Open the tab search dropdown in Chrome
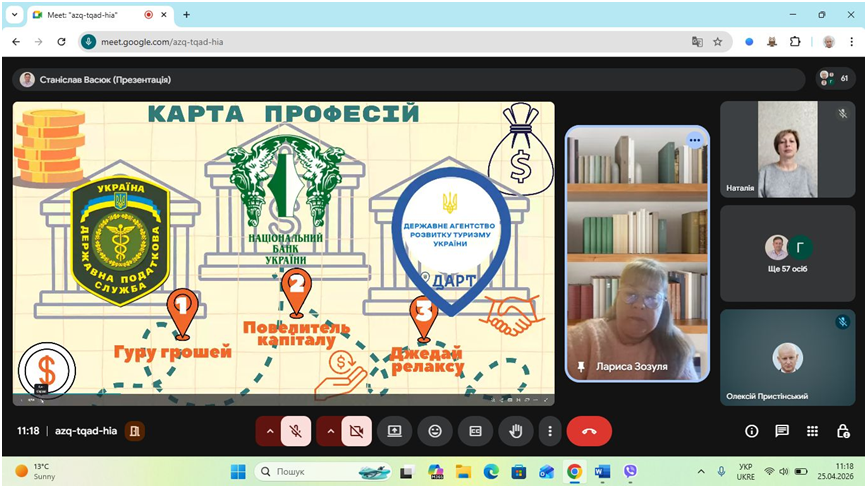The width and height of the screenshot is (867, 488). (14, 15)
